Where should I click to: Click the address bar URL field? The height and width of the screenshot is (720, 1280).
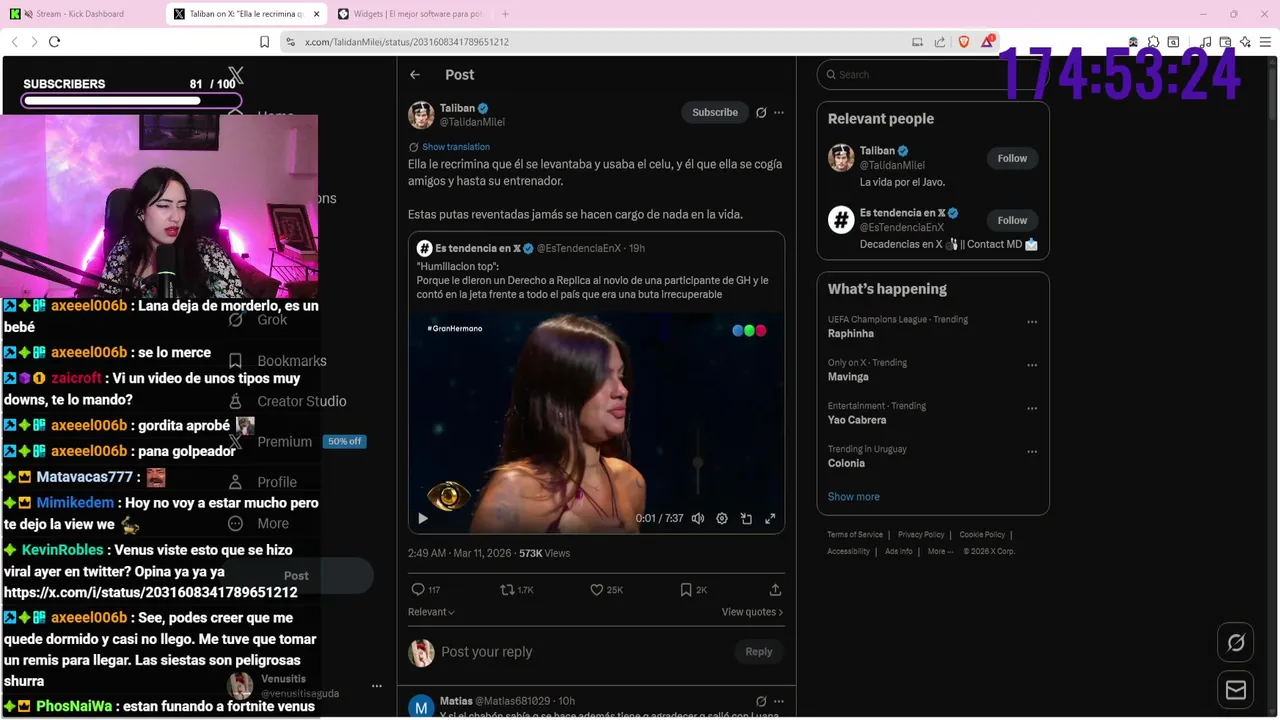590,42
